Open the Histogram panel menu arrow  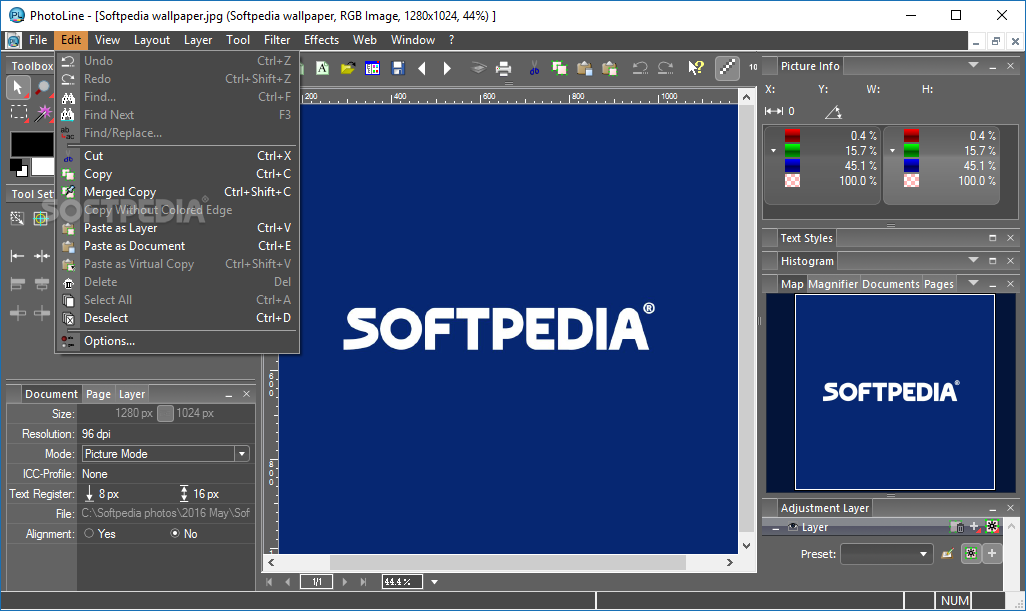click(973, 260)
